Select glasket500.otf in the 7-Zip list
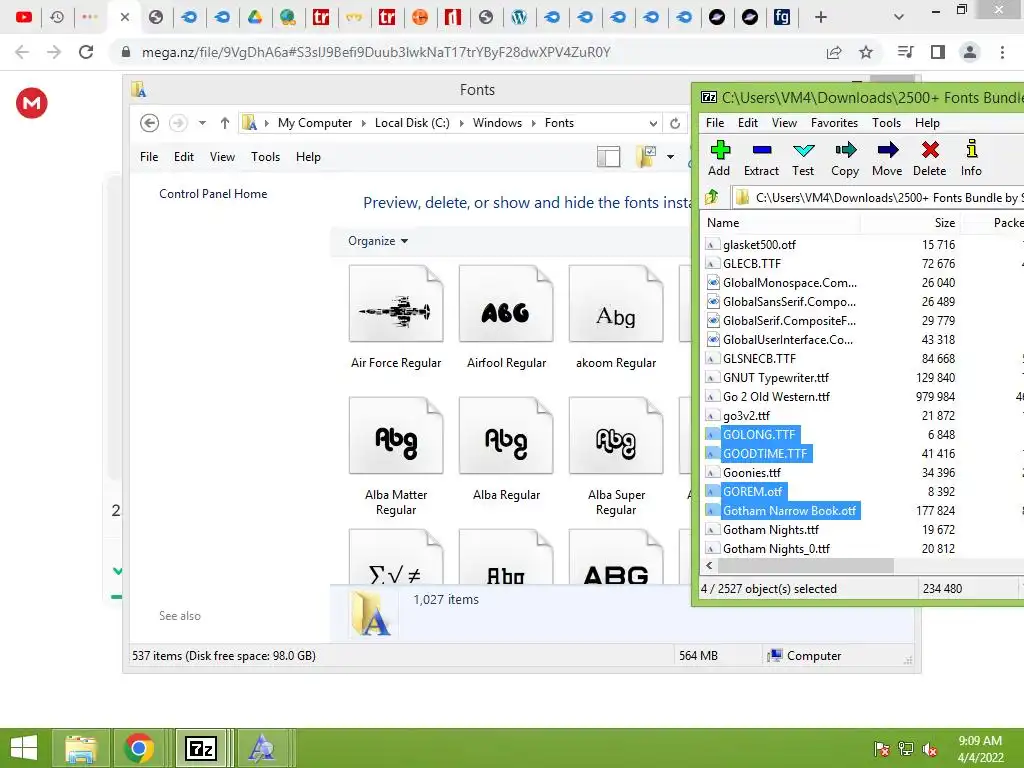 [x=759, y=245]
